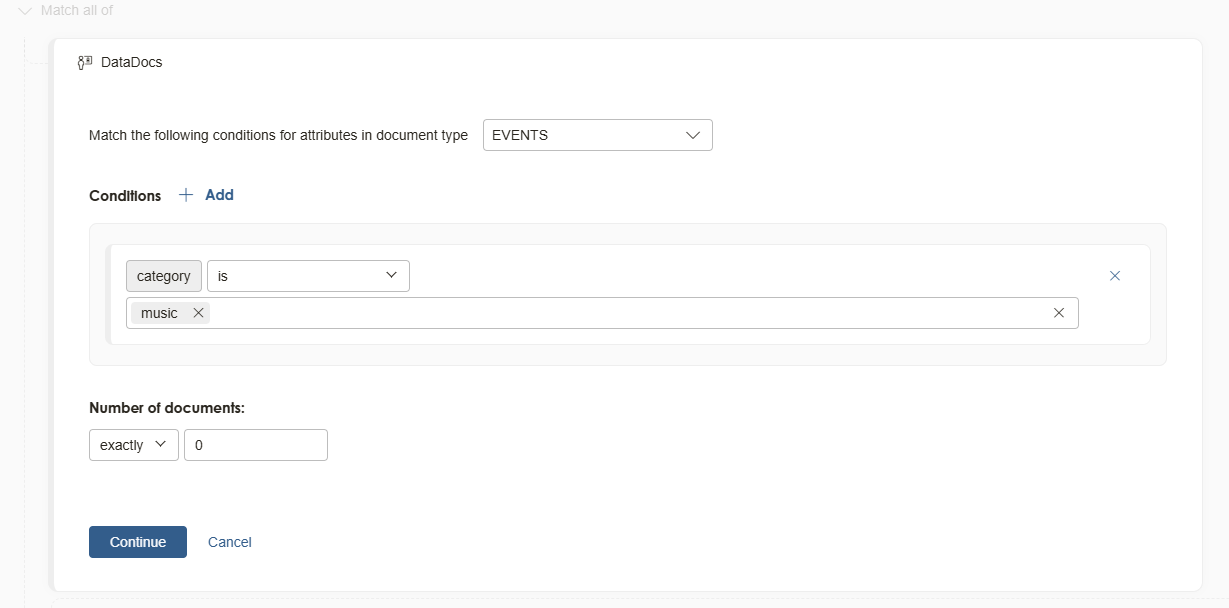
Task: Click the chevron arrow on the EVENTS selector
Action: tap(693, 134)
